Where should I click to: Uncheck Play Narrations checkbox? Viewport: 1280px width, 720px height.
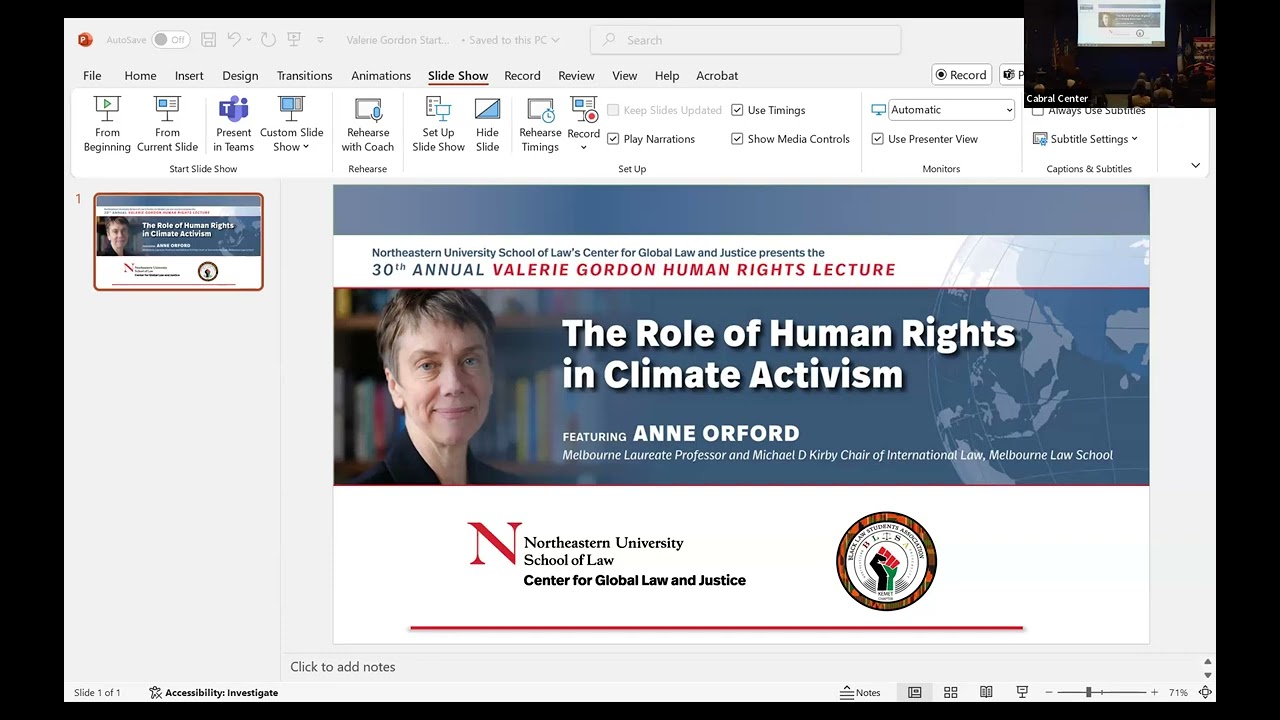tap(613, 139)
